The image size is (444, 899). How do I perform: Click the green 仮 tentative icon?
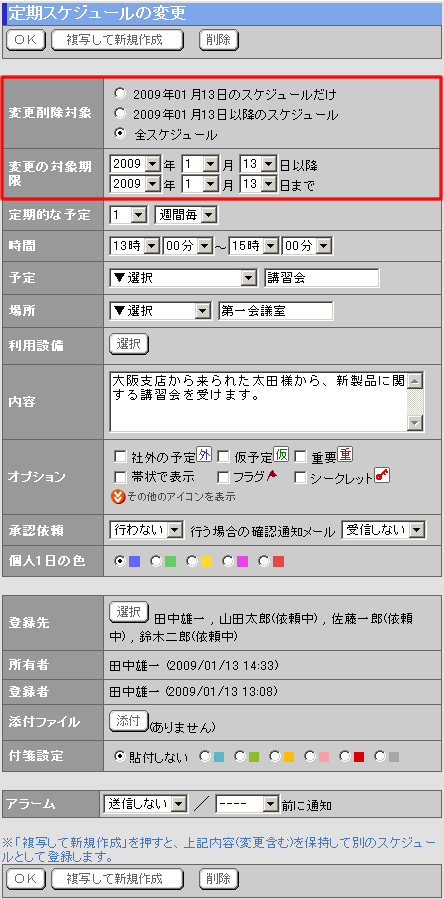click(281, 455)
